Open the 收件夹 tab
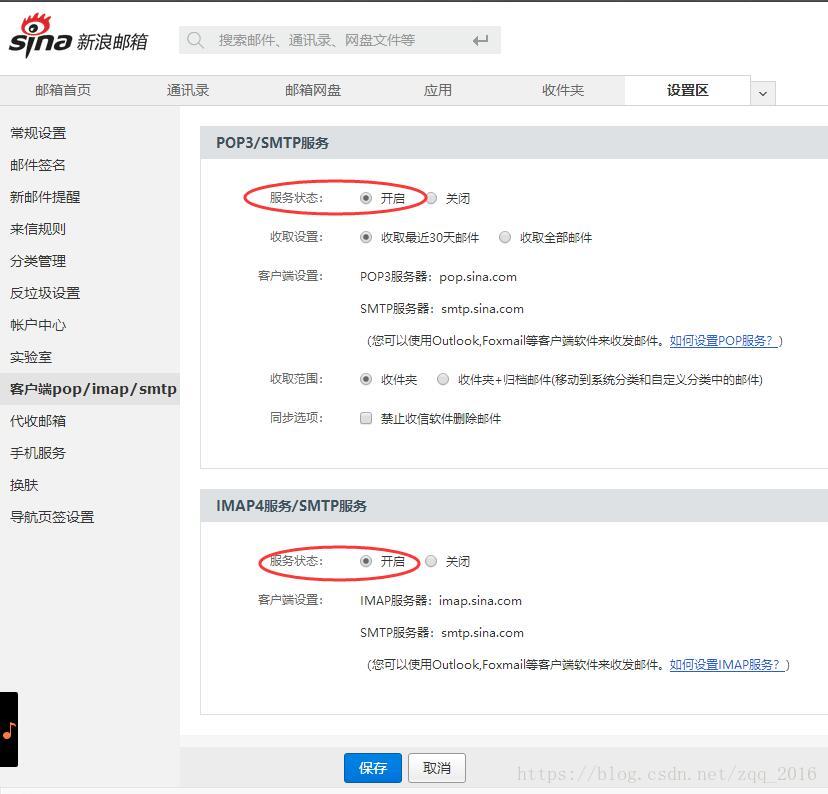Image resolution: width=828 pixels, height=794 pixels. coord(563,90)
